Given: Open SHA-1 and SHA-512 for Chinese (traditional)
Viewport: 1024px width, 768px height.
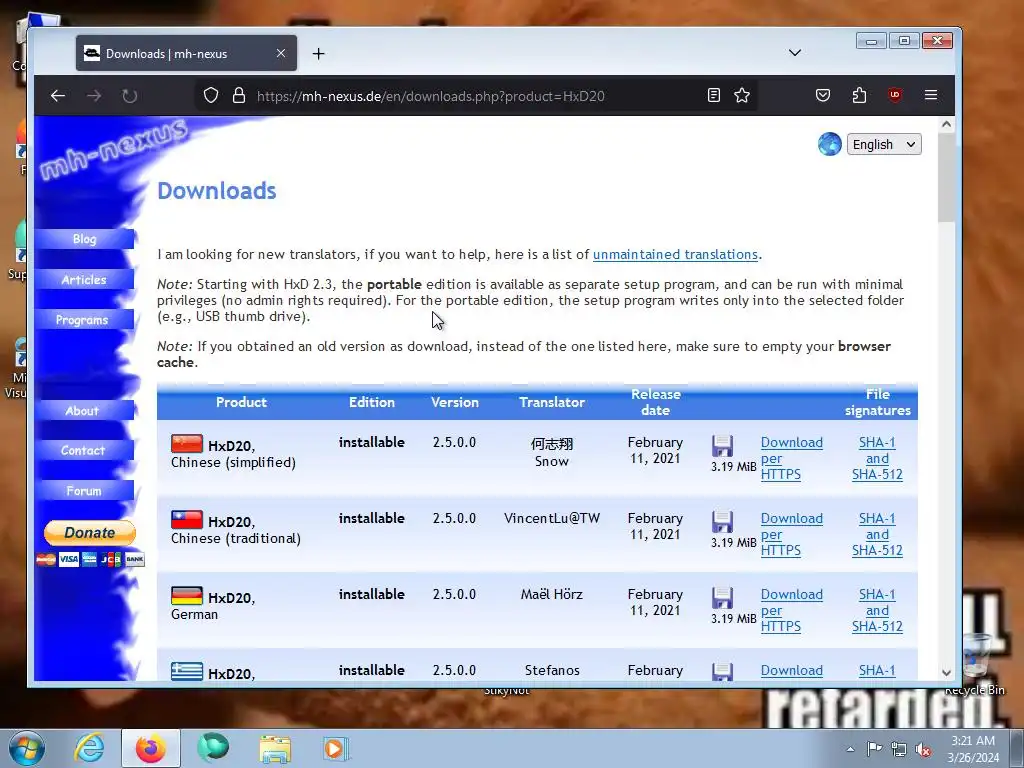Looking at the screenshot, I should tap(877, 534).
